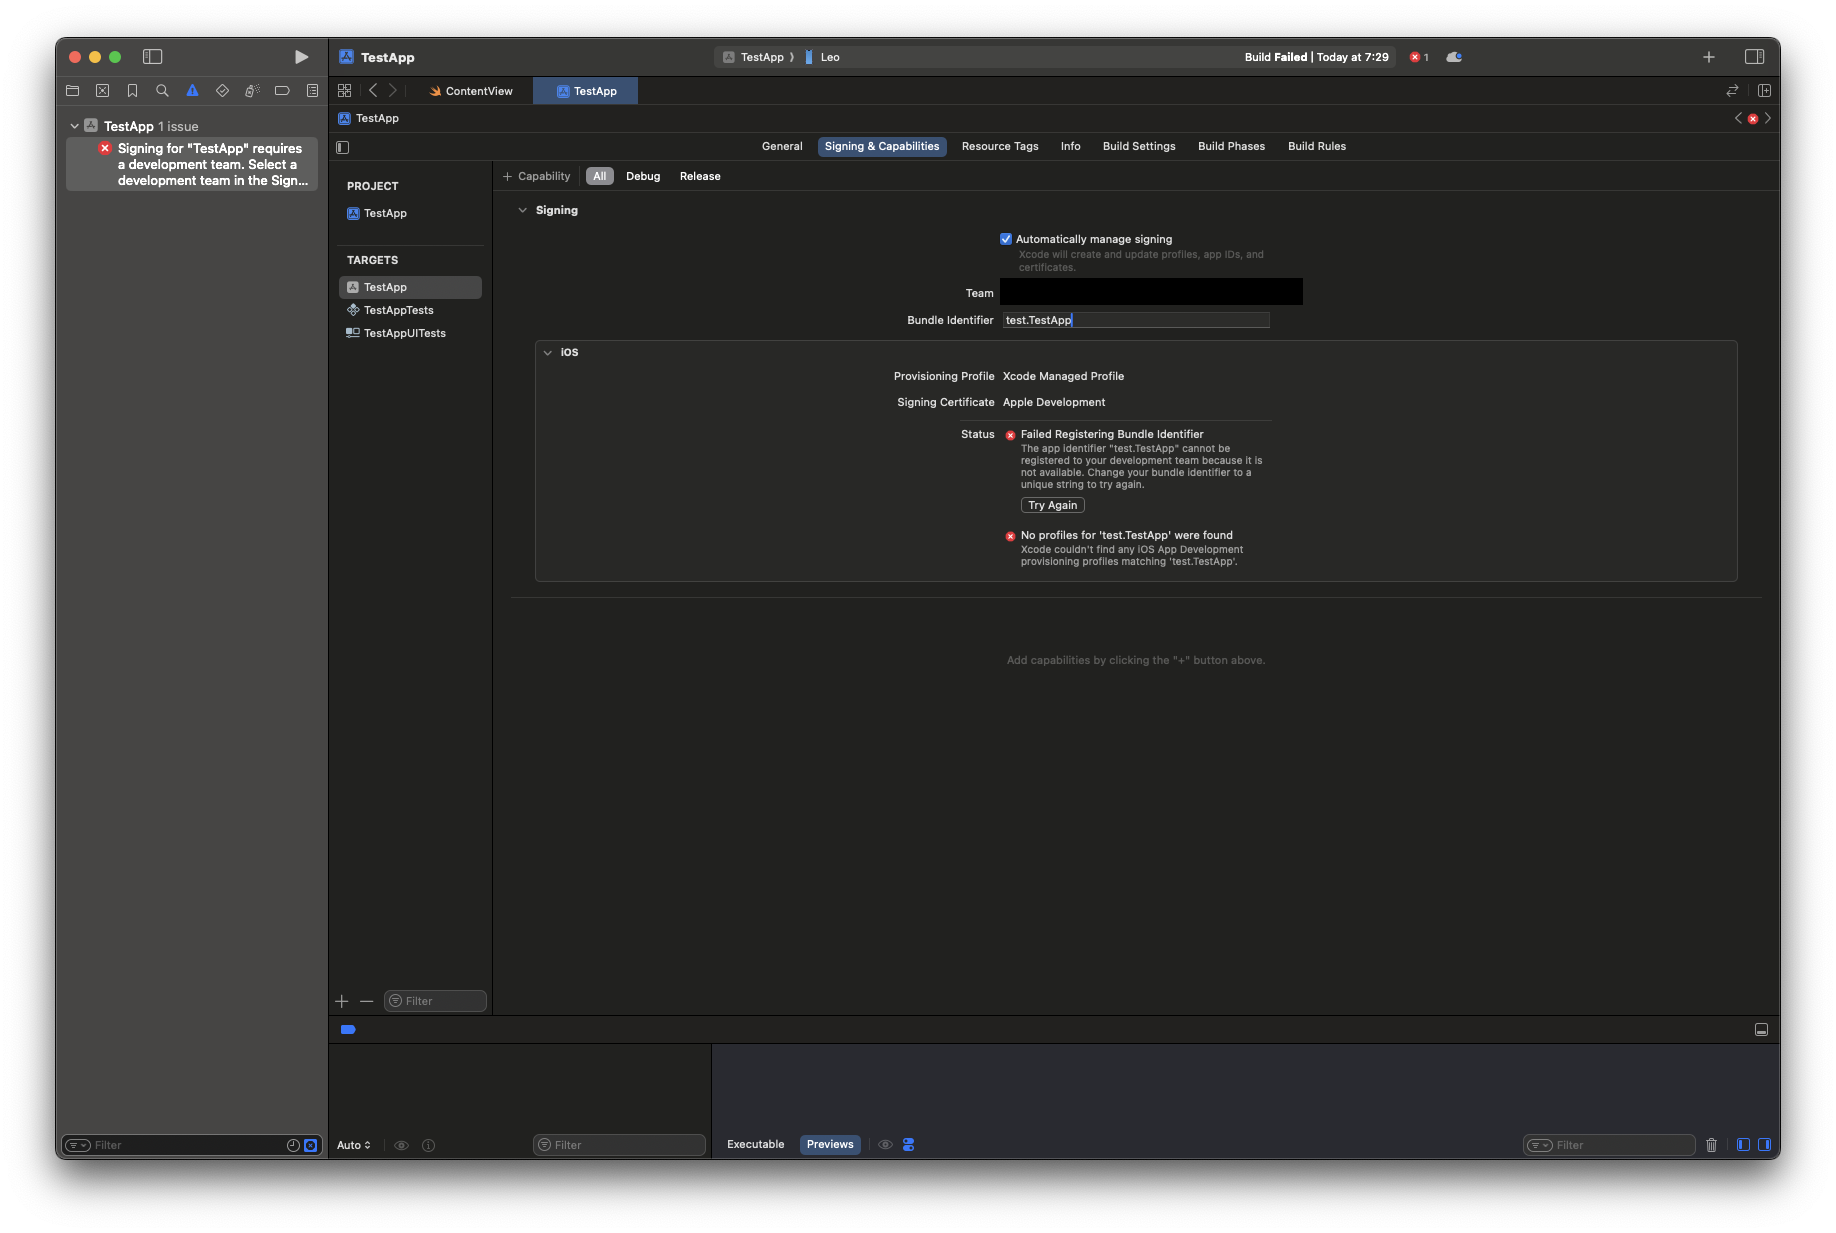The height and width of the screenshot is (1233, 1836).
Task: Open the Issue navigator warning triangle
Action: coord(192,90)
